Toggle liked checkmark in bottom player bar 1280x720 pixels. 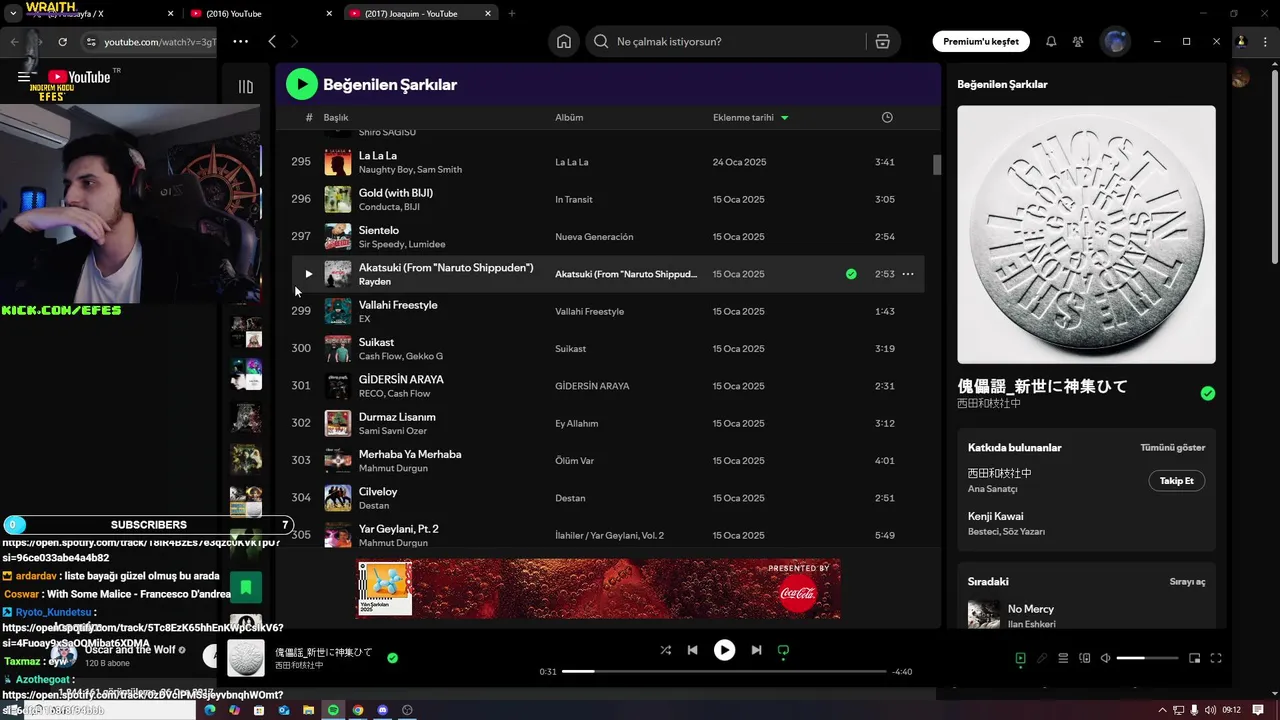392,658
